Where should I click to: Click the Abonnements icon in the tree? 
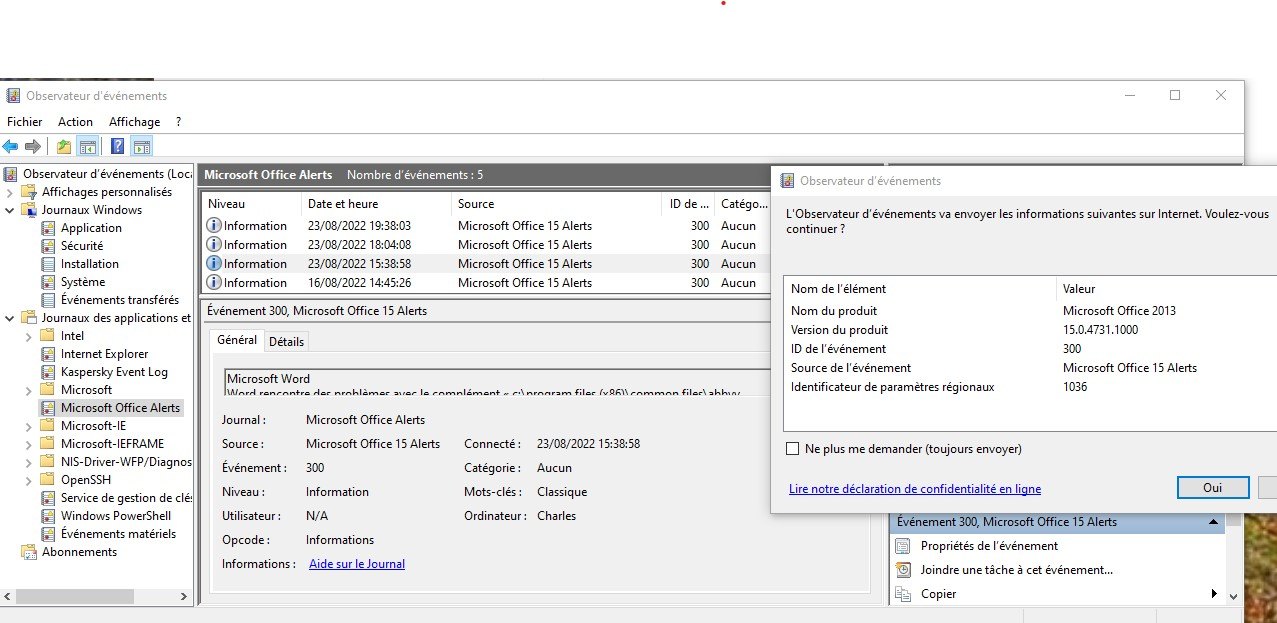click(29, 552)
